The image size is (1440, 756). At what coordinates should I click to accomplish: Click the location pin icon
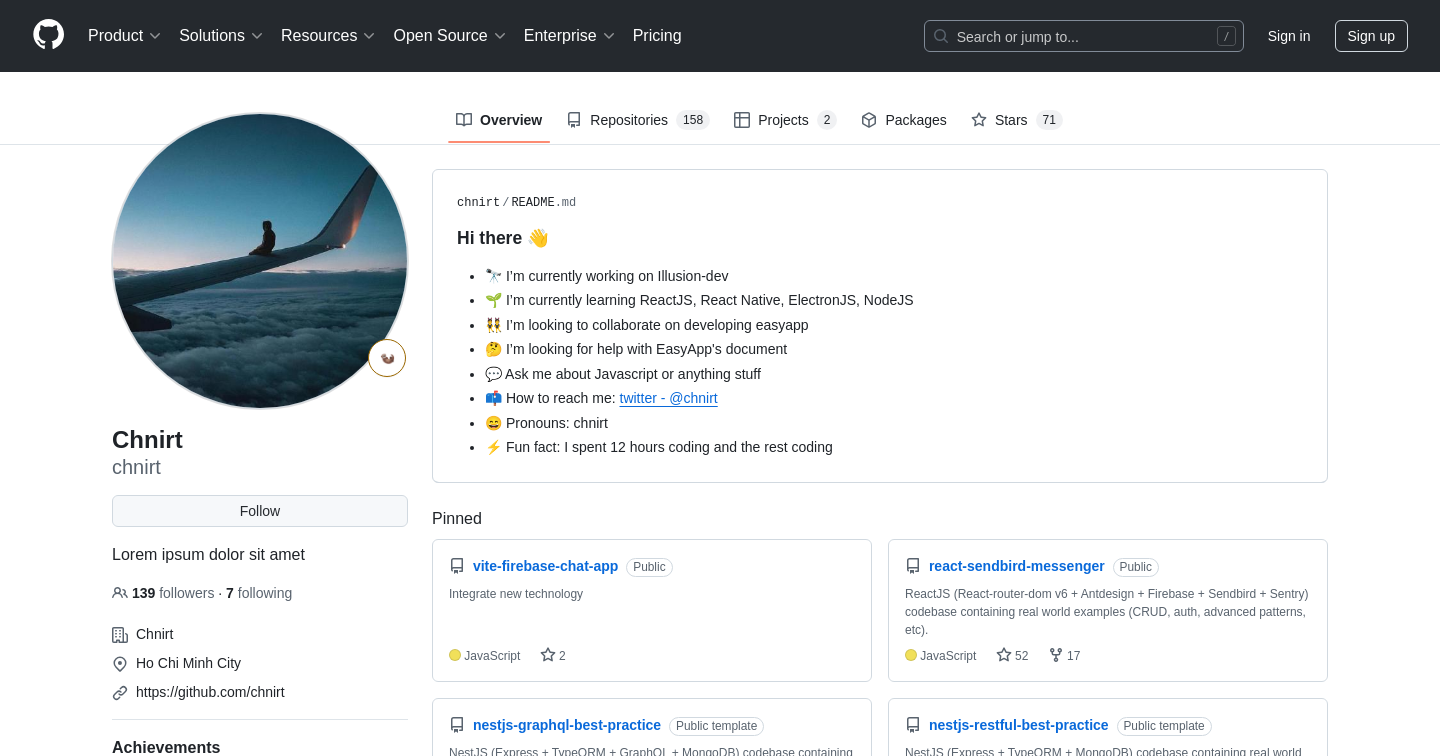coord(120,664)
